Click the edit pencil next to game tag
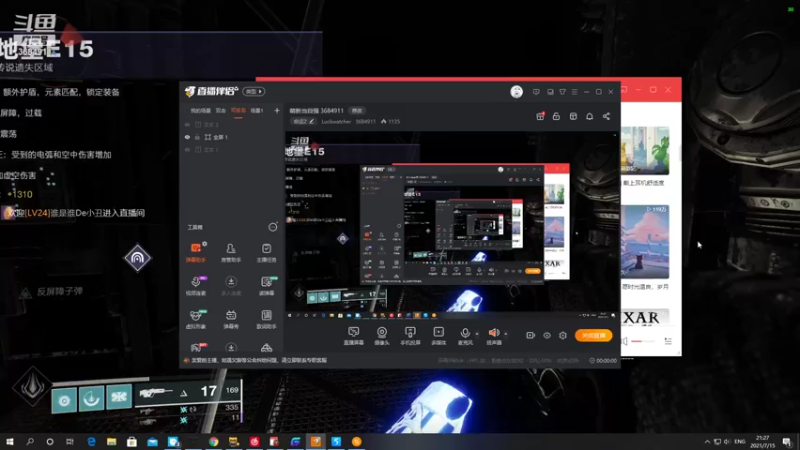Viewport: 800px width, 450px height. (311, 121)
